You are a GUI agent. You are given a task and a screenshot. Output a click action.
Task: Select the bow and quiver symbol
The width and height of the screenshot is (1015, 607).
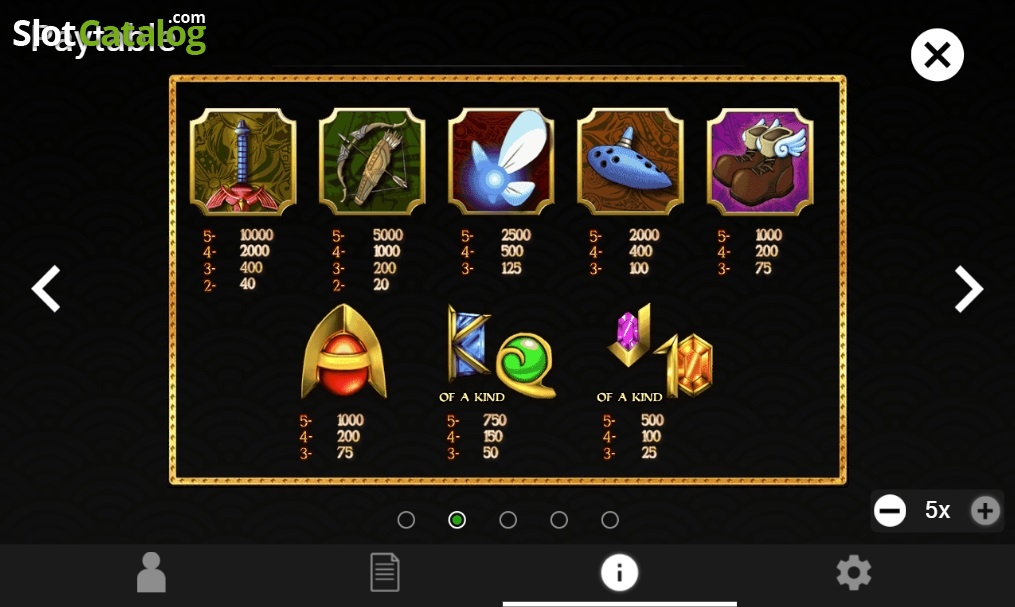point(372,162)
